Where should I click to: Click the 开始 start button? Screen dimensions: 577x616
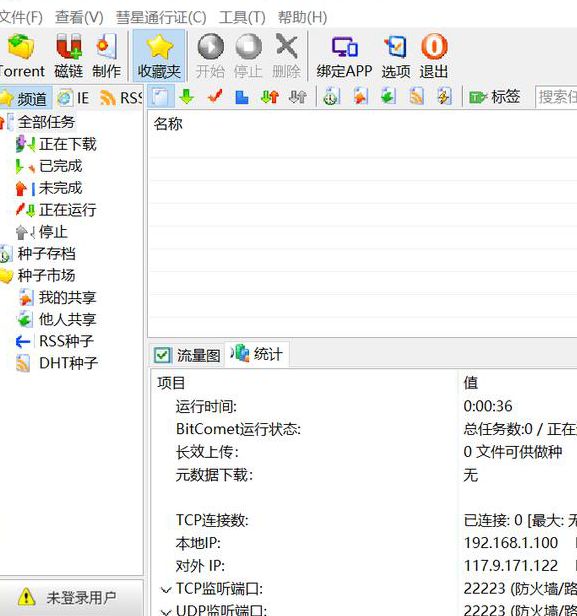tap(210, 56)
